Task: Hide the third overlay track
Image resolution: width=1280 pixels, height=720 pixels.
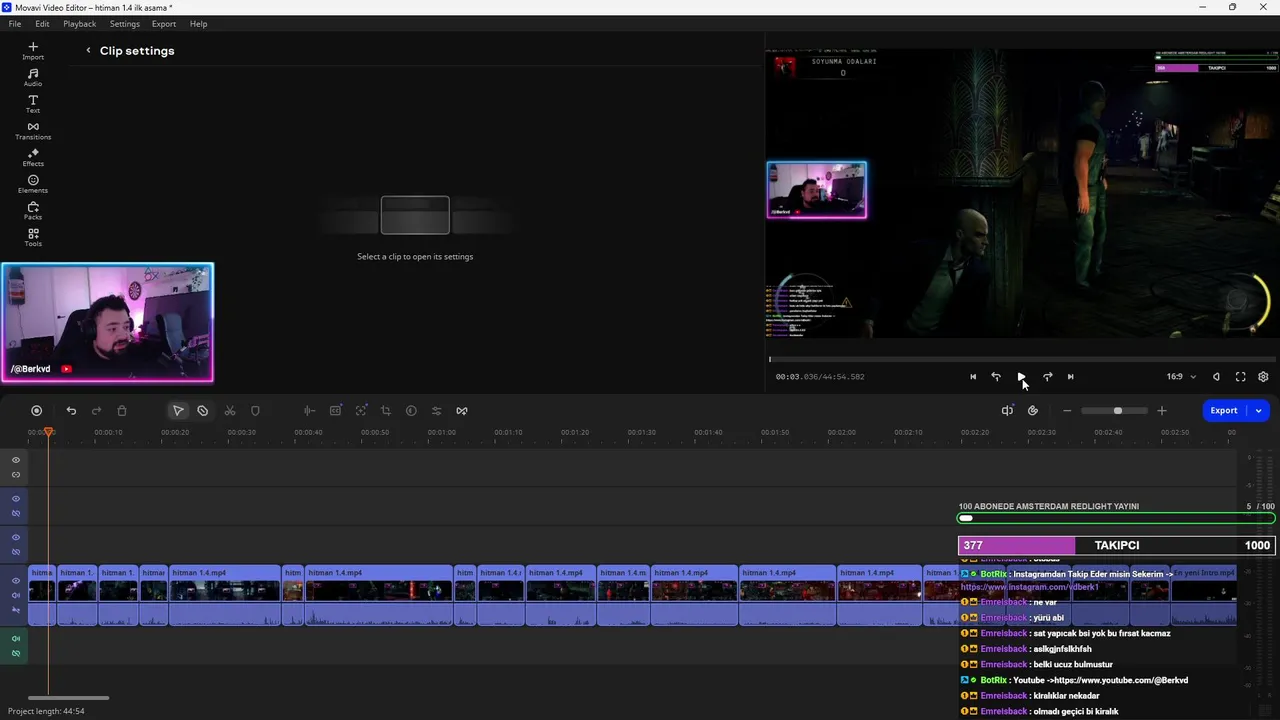Action: pyautogui.click(x=16, y=537)
